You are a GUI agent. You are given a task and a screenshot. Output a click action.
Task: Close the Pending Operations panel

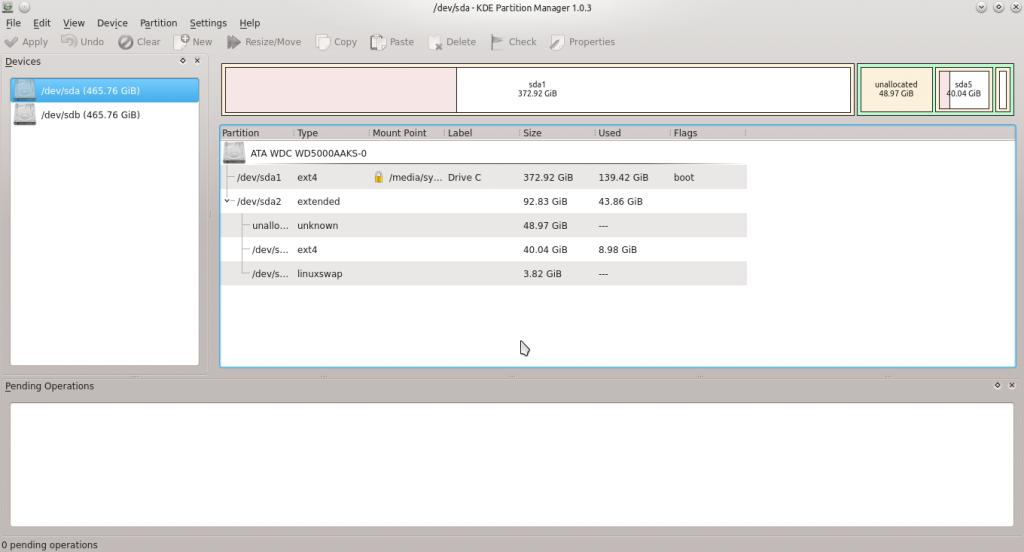1012,385
